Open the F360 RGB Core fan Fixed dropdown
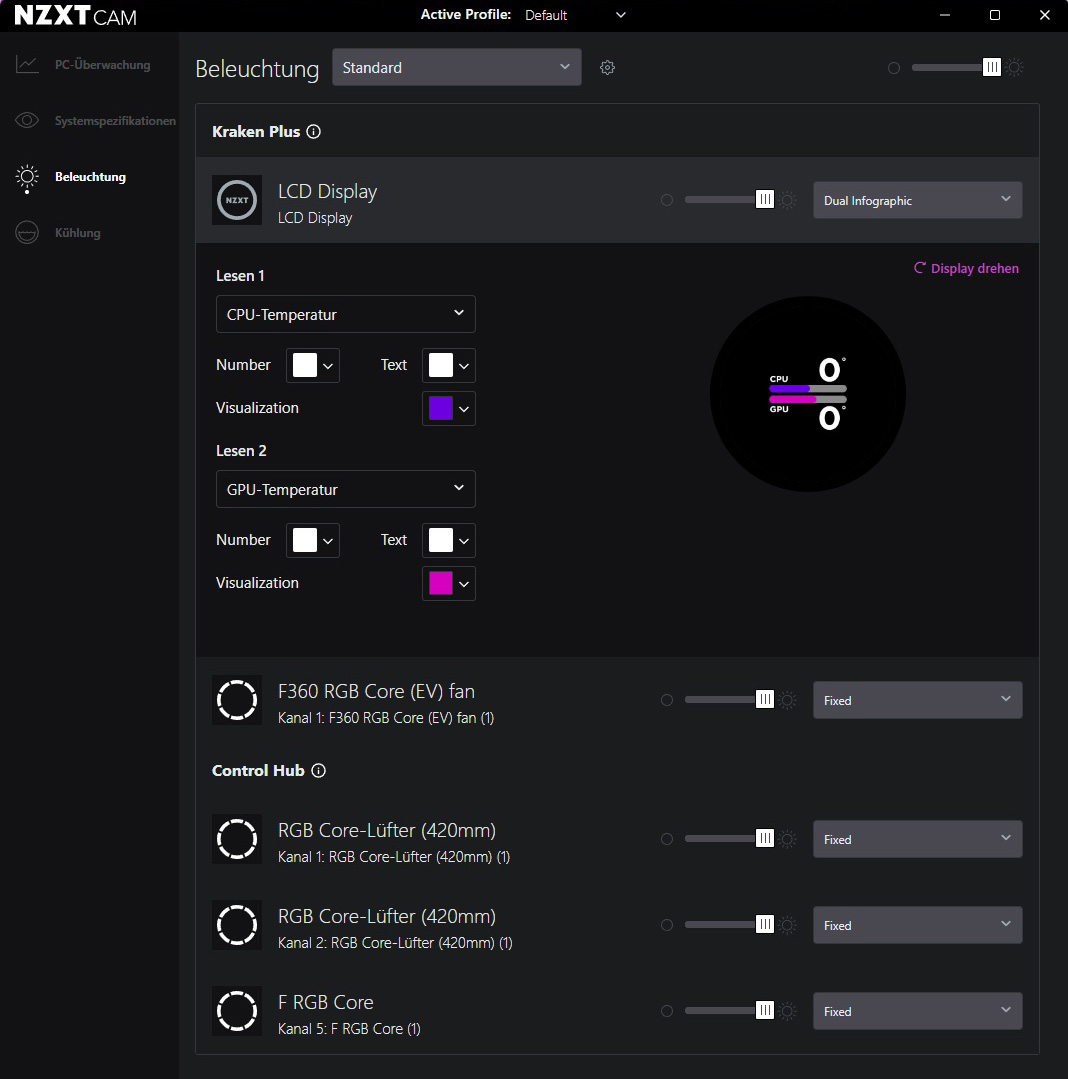The height and width of the screenshot is (1079, 1068). click(x=917, y=700)
